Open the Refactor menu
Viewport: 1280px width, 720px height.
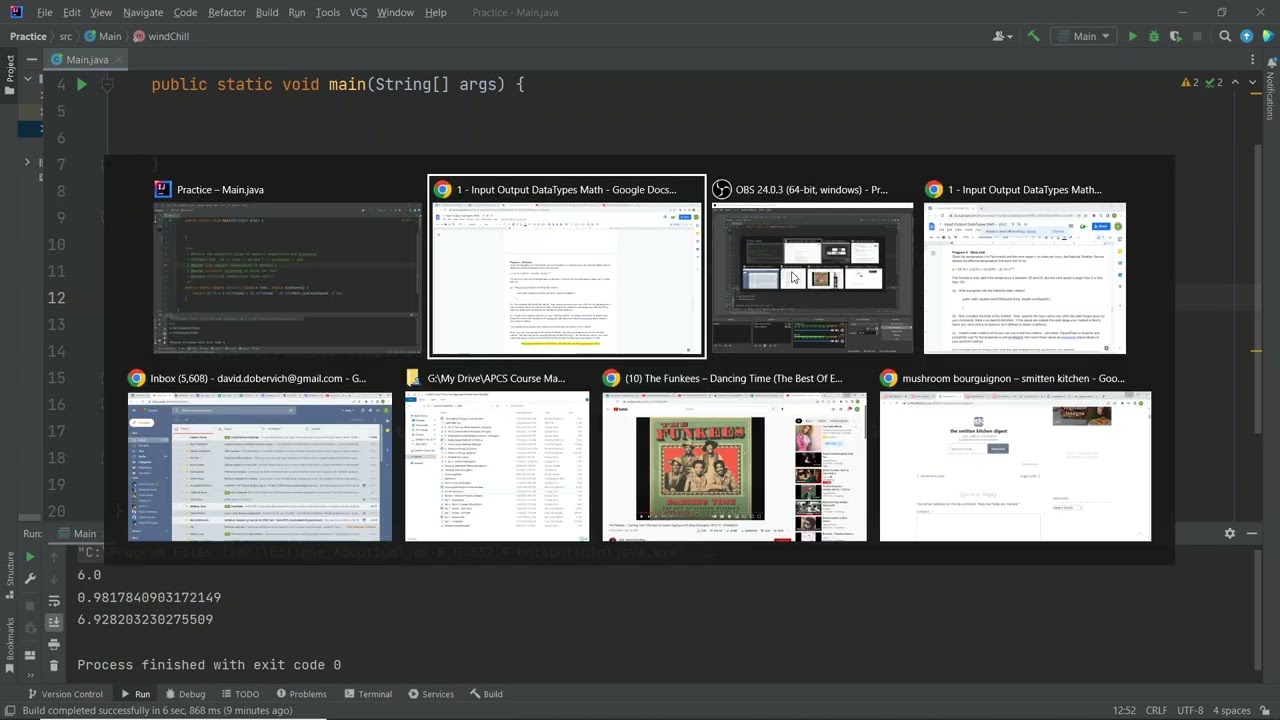[x=227, y=12]
